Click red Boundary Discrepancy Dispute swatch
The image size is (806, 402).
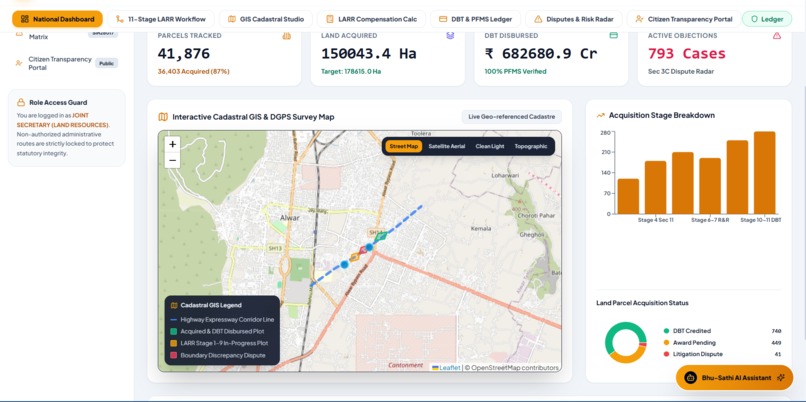pyautogui.click(x=174, y=355)
